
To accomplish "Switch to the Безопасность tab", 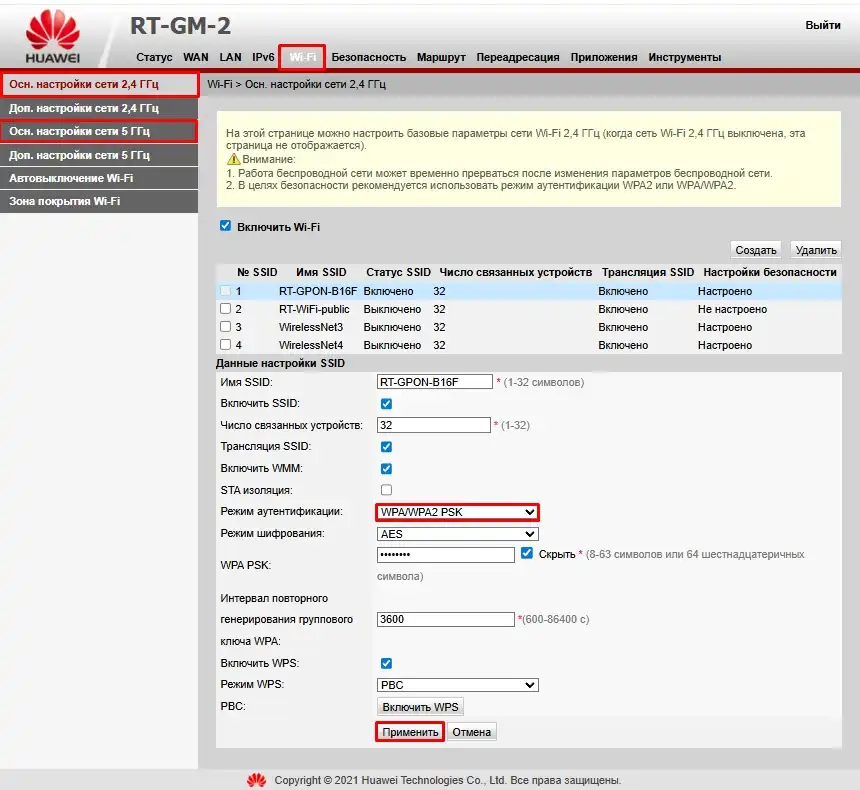I will pos(368,58).
